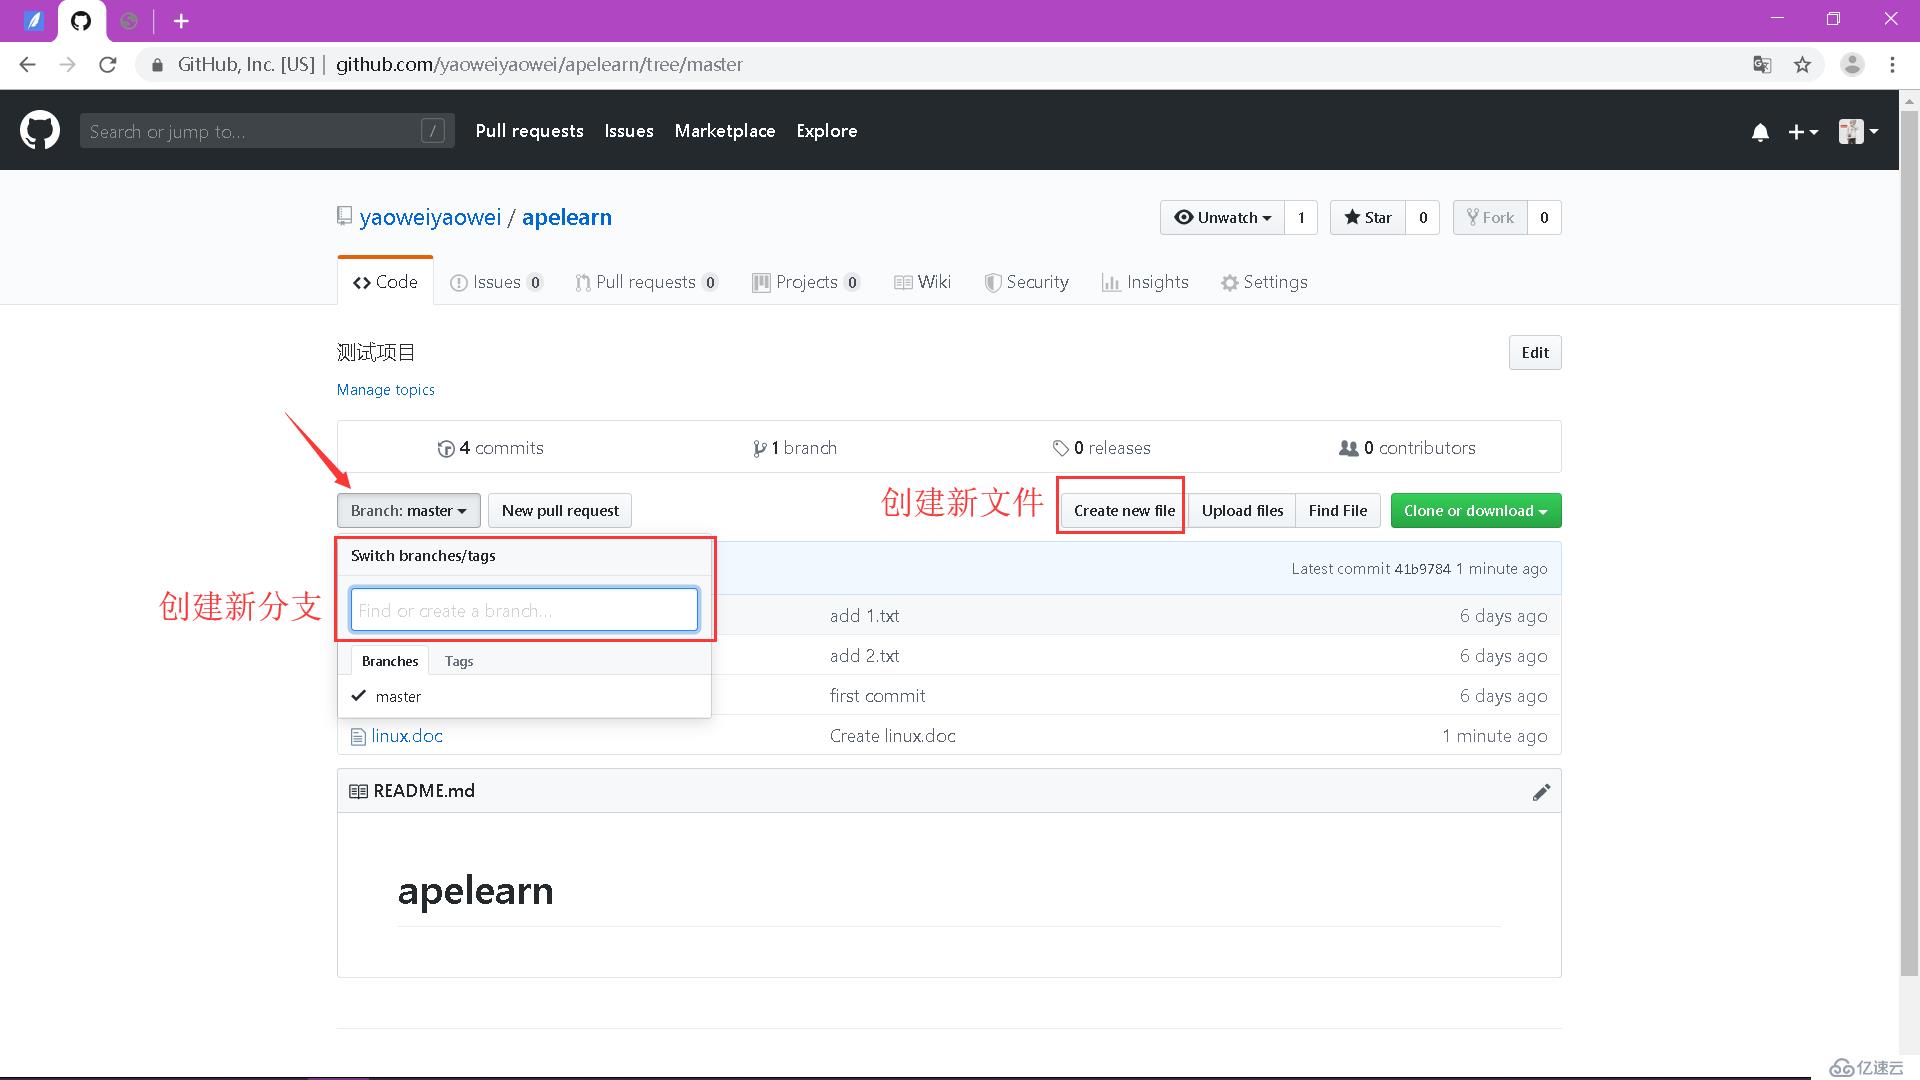Select the Branches tab in switcher
This screenshot has height=1080, width=1920.
pyautogui.click(x=390, y=659)
